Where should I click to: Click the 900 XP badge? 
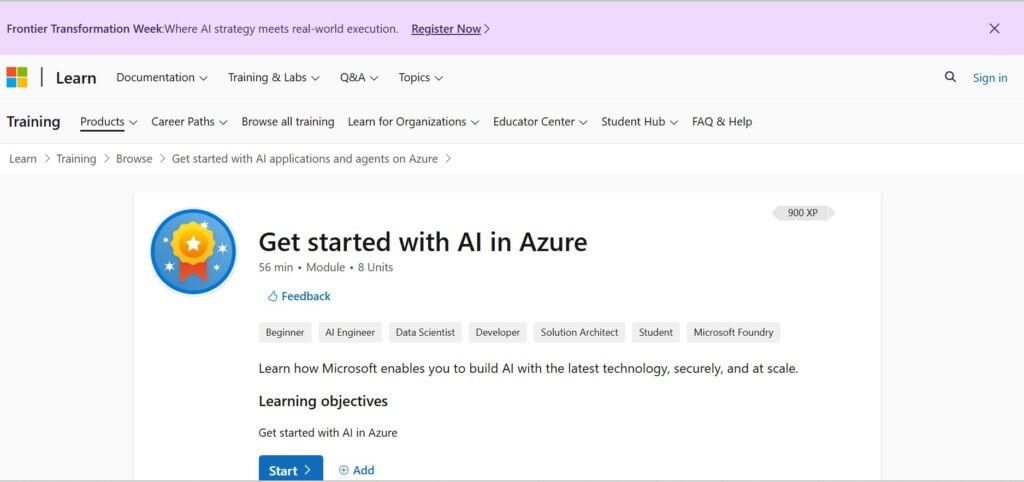(803, 213)
